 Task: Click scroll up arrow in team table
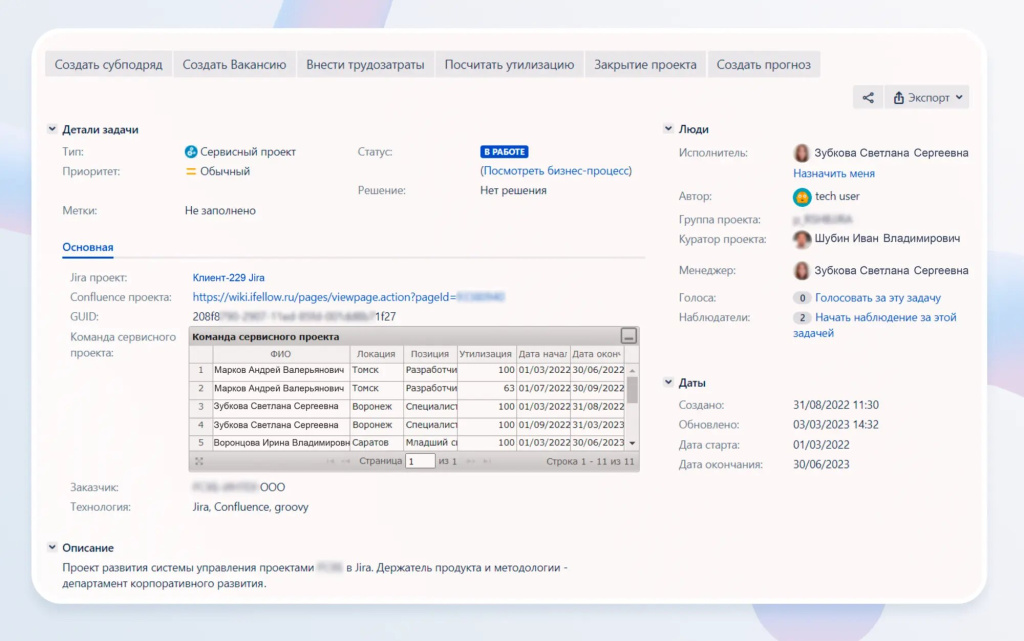[x=632, y=371]
